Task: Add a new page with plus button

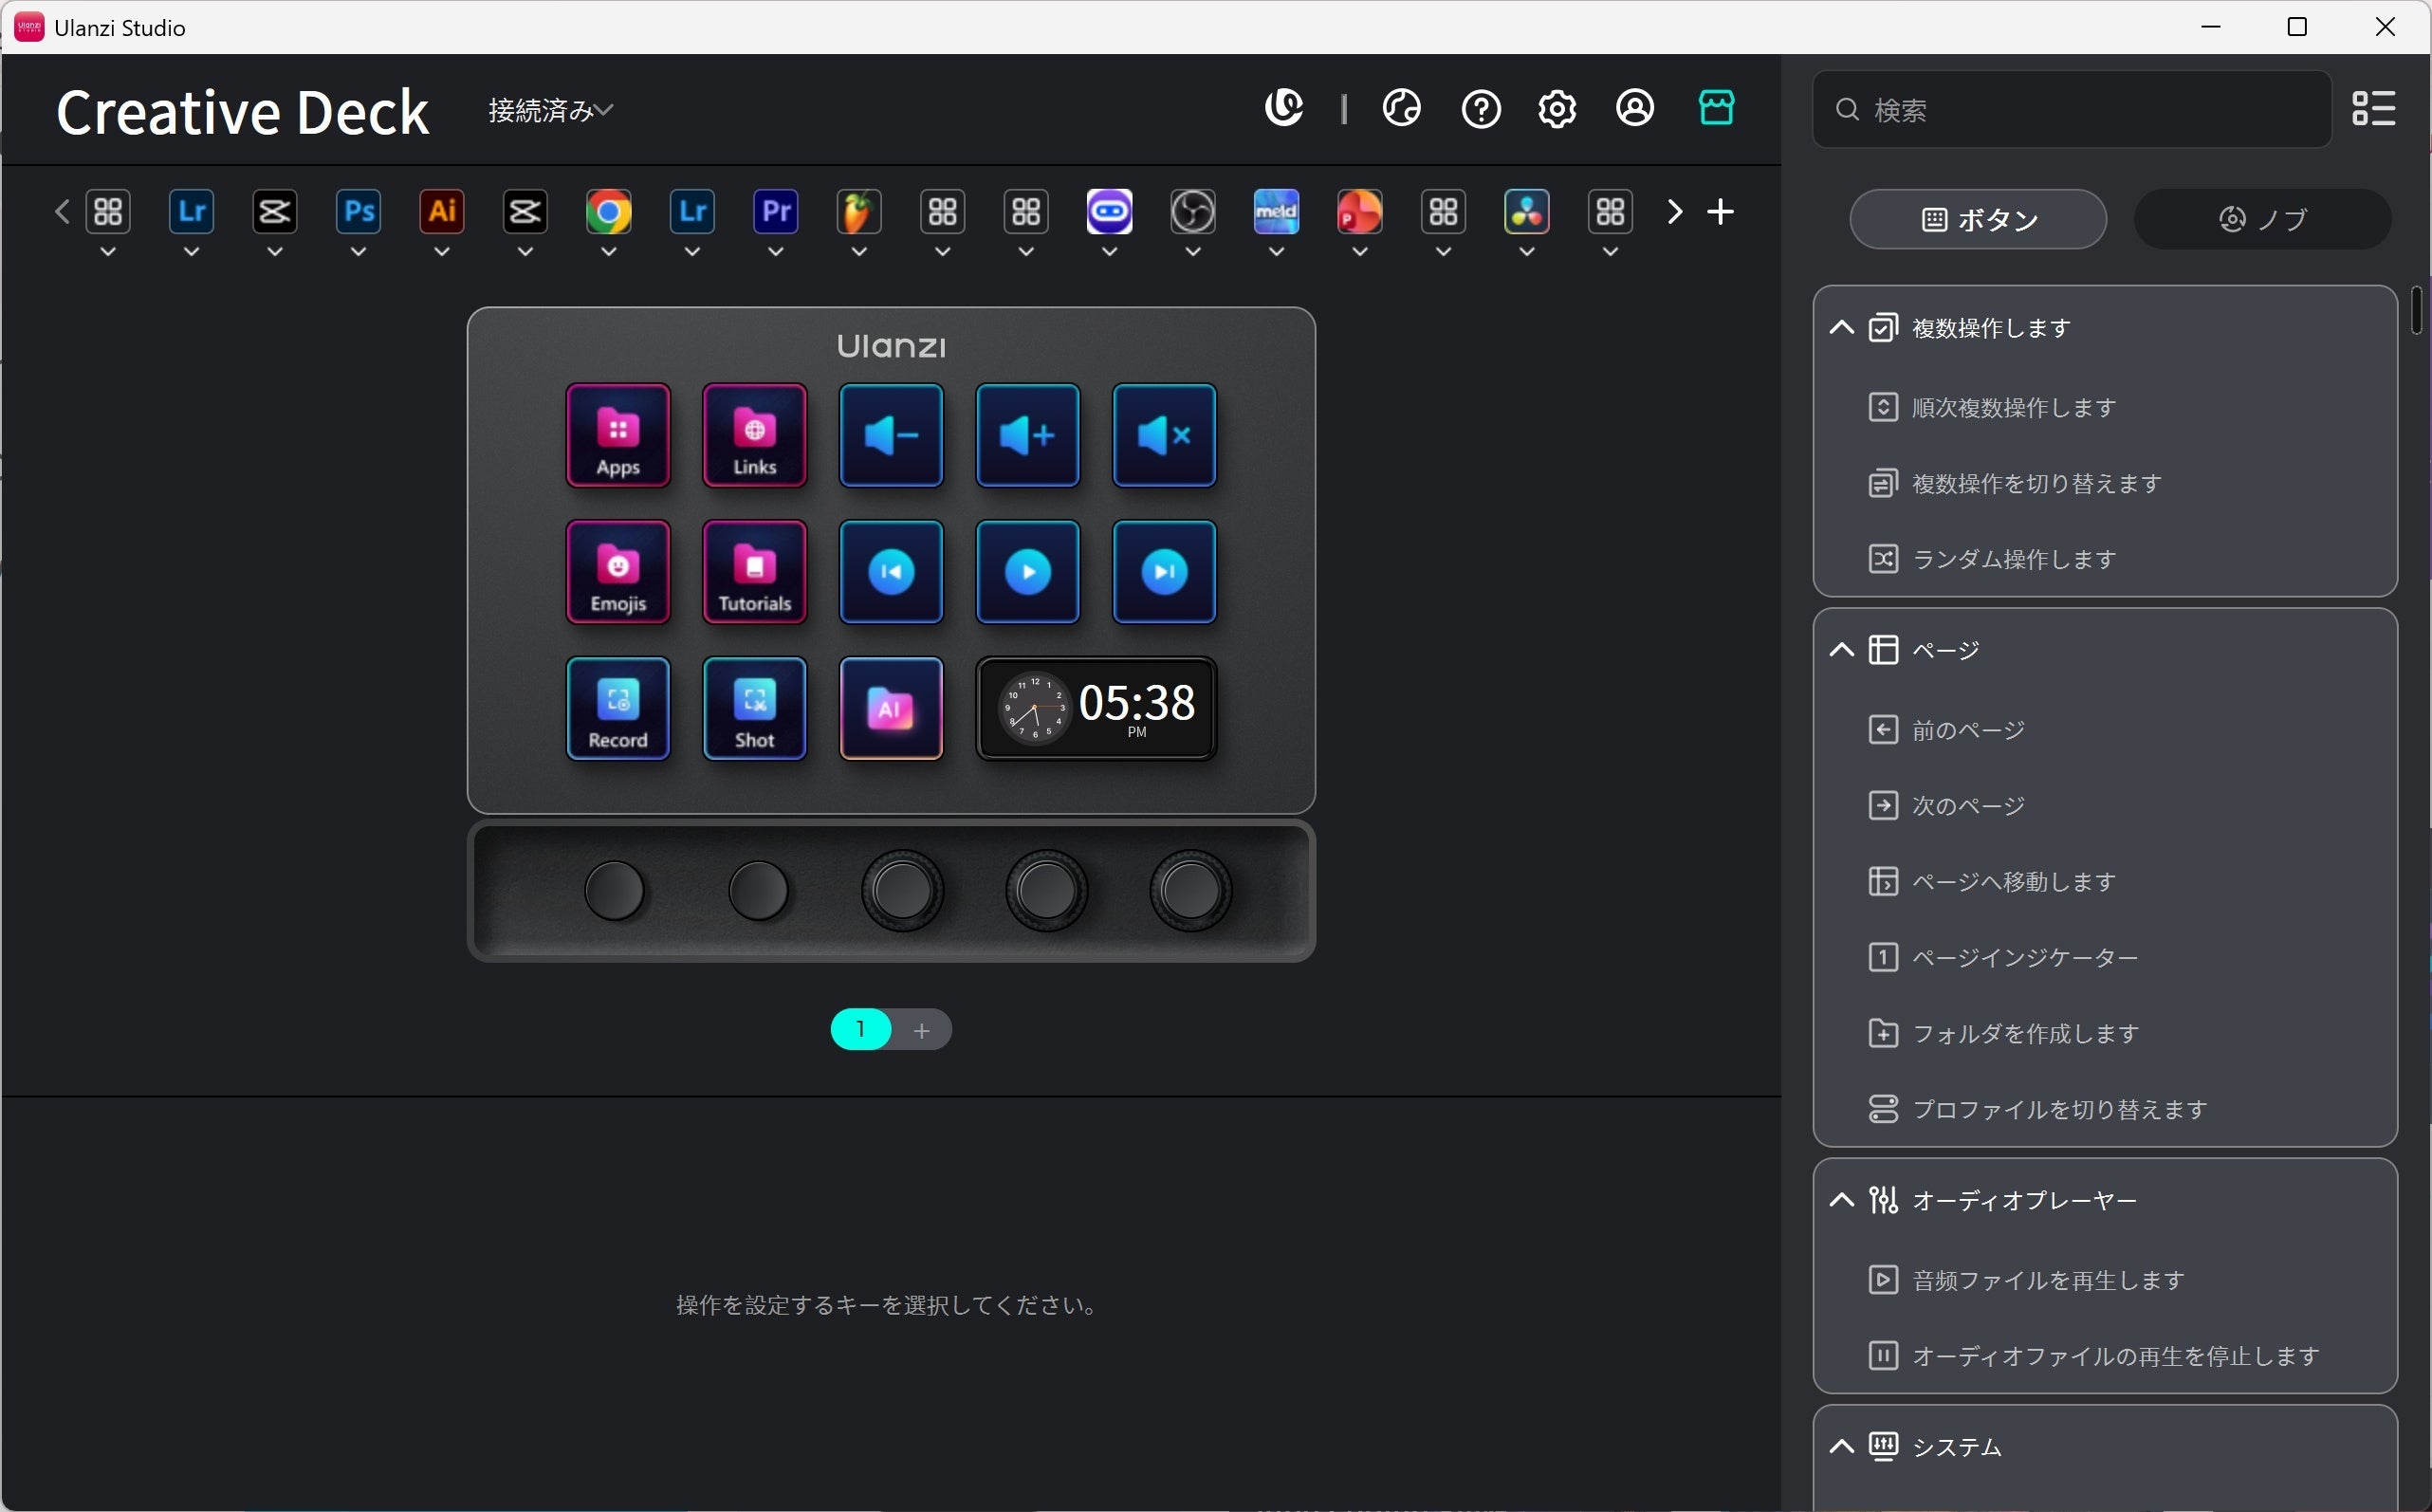Action: coord(922,1030)
